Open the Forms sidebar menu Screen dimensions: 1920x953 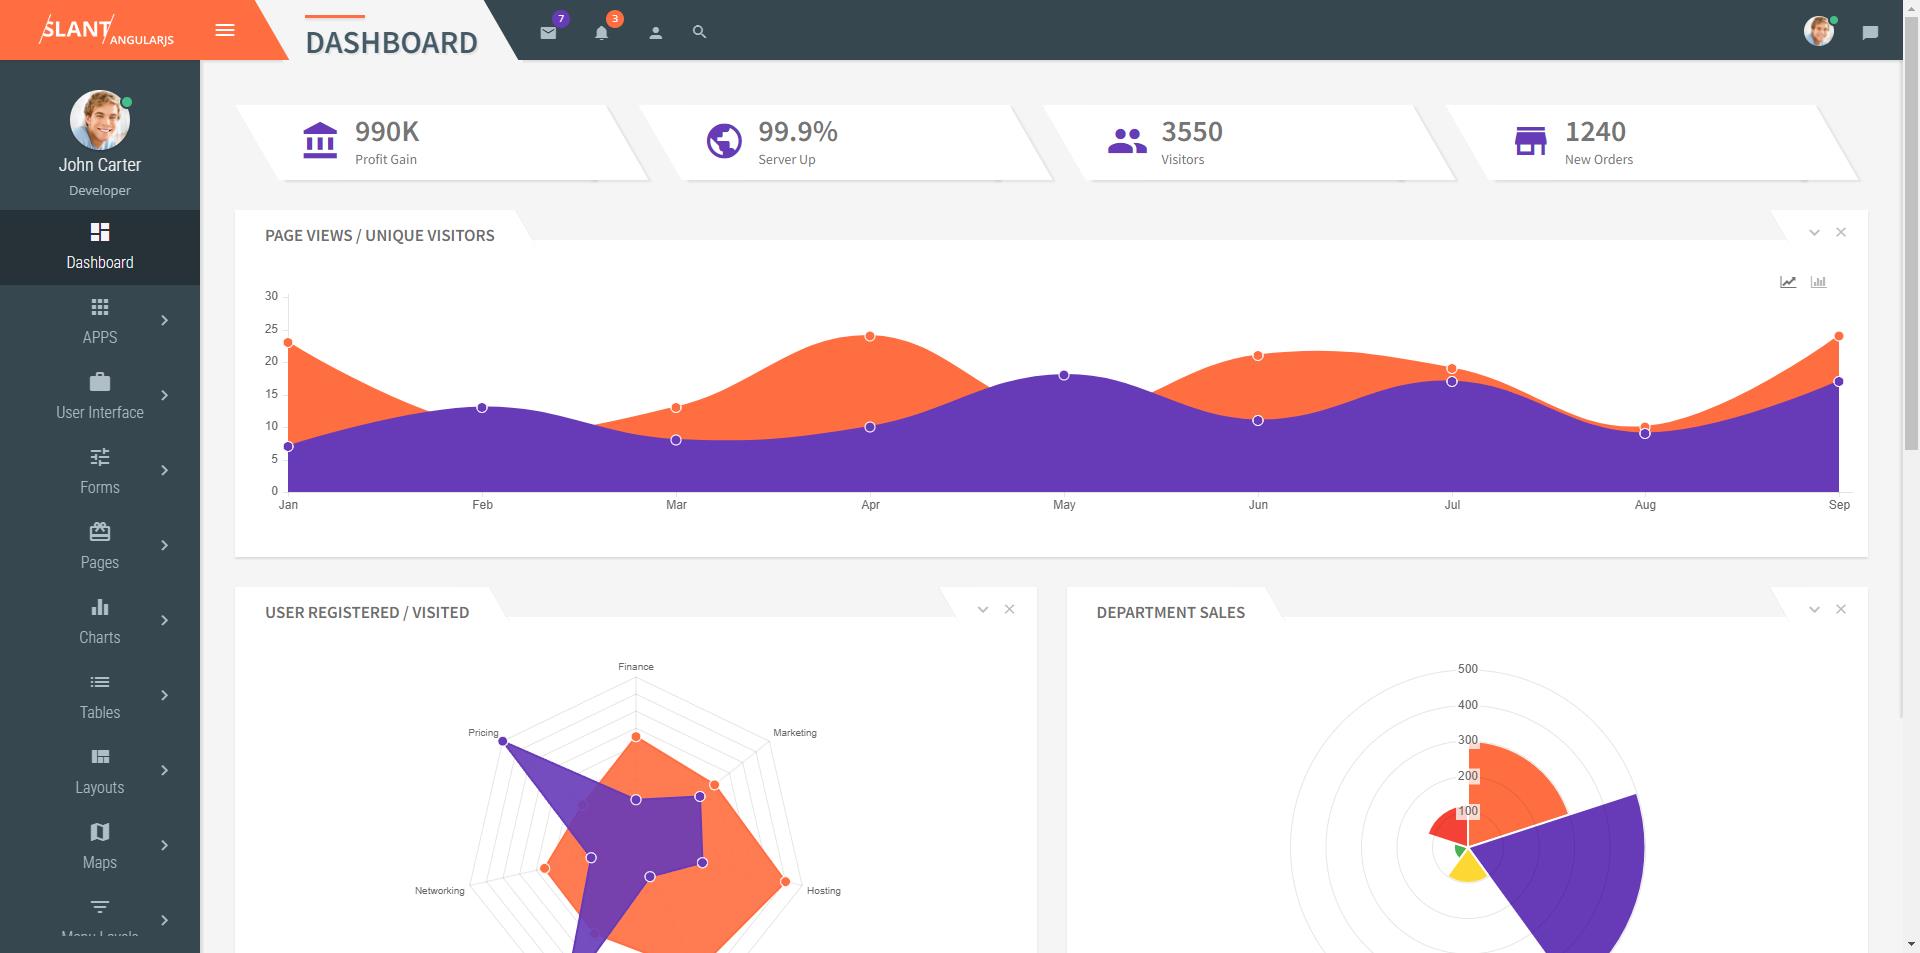[100, 472]
